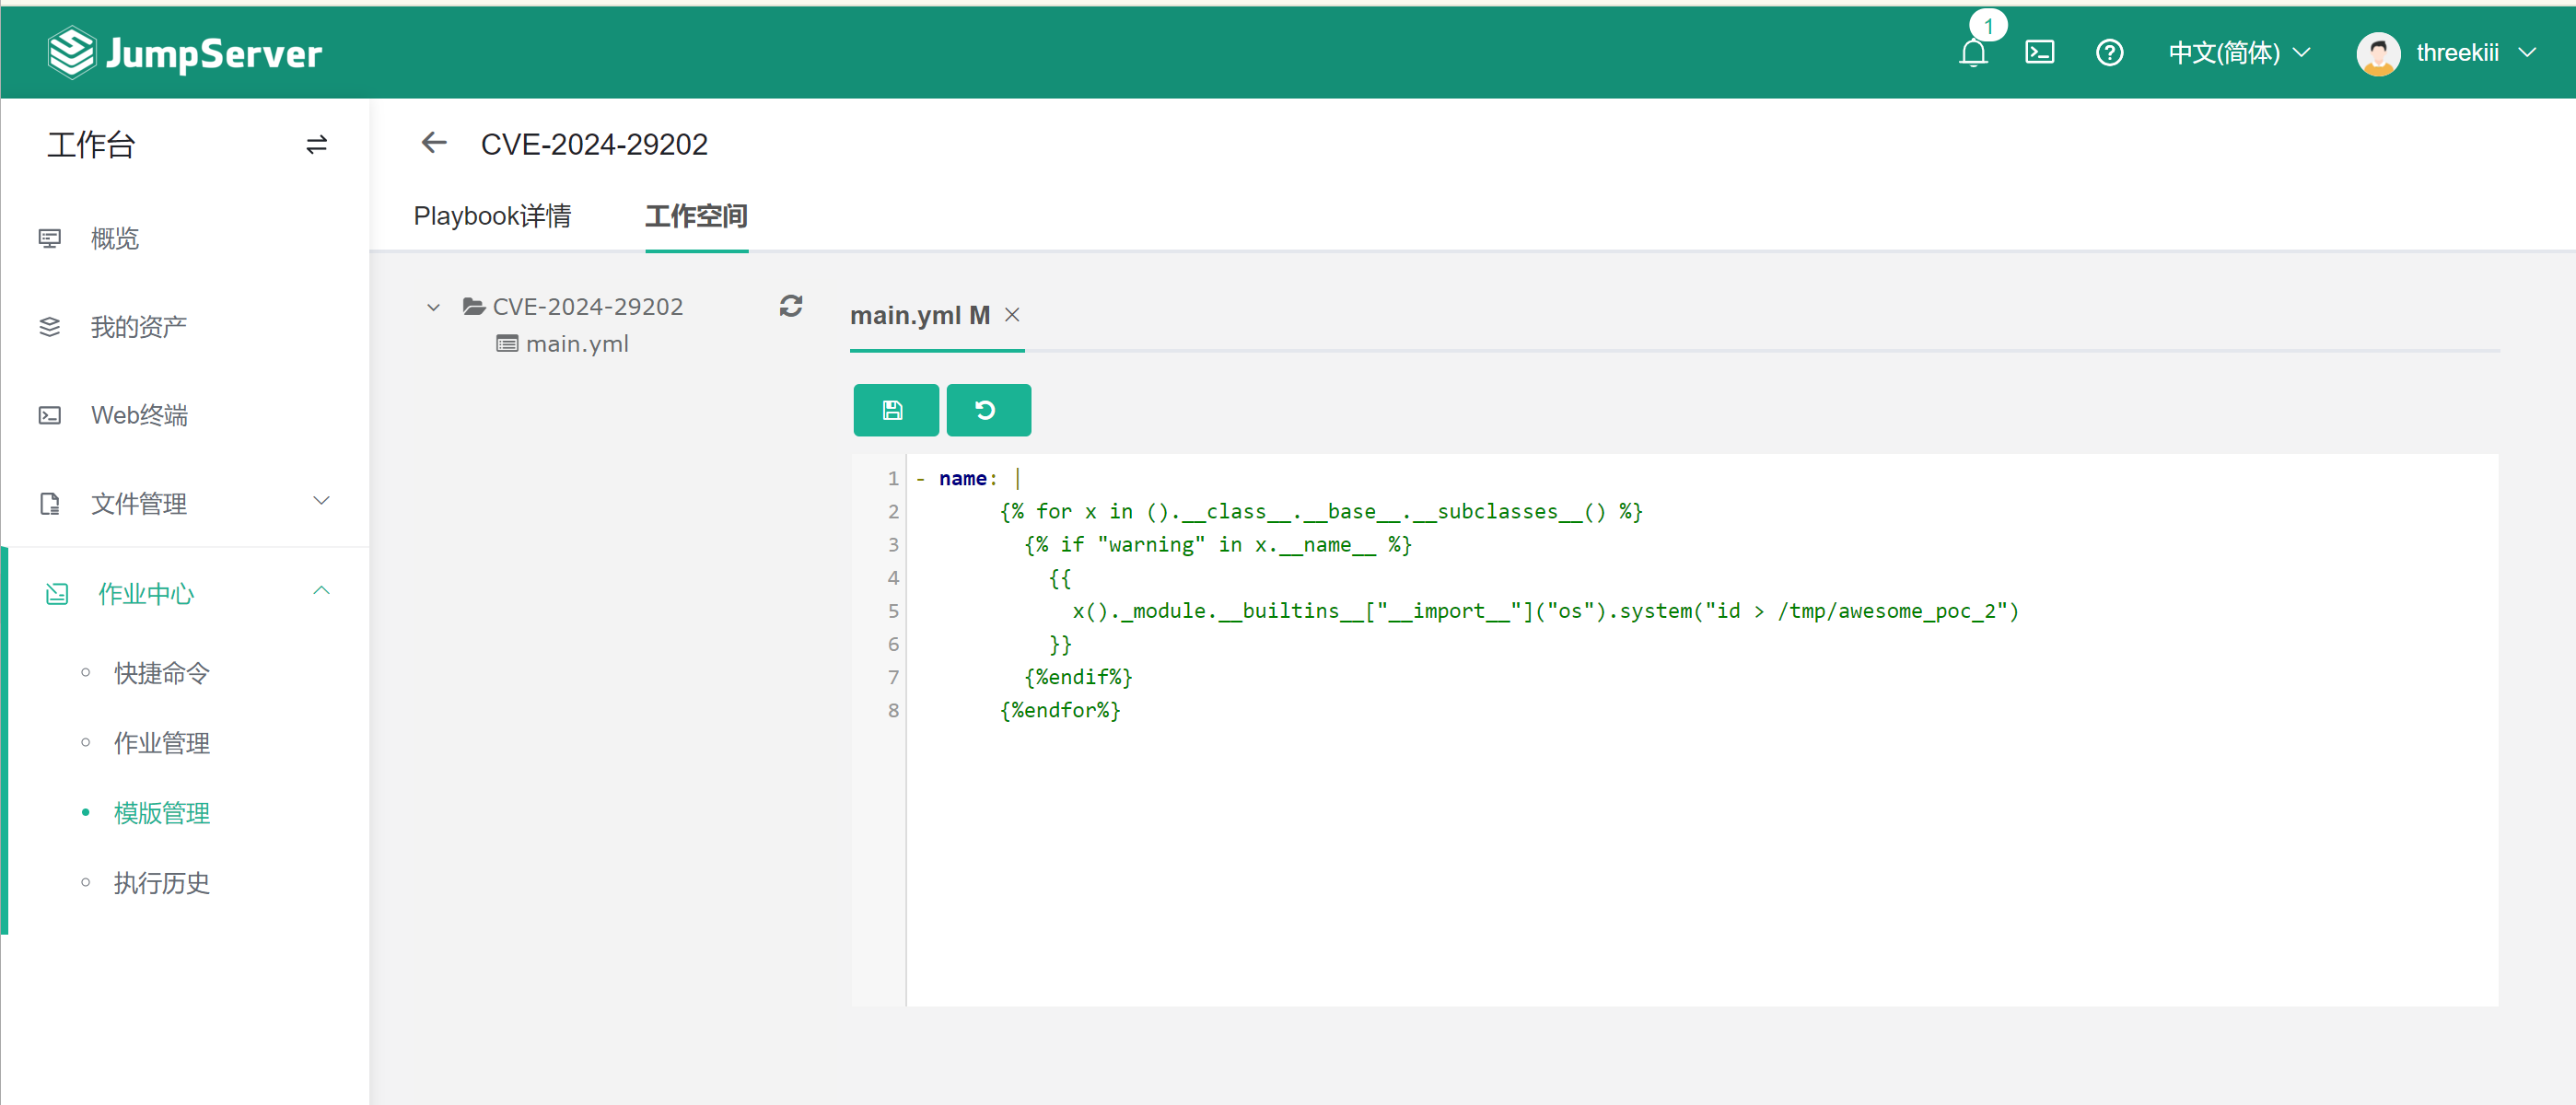Go to 执行历史 page
Screen dimensions: 2576x1105
click(x=161, y=883)
